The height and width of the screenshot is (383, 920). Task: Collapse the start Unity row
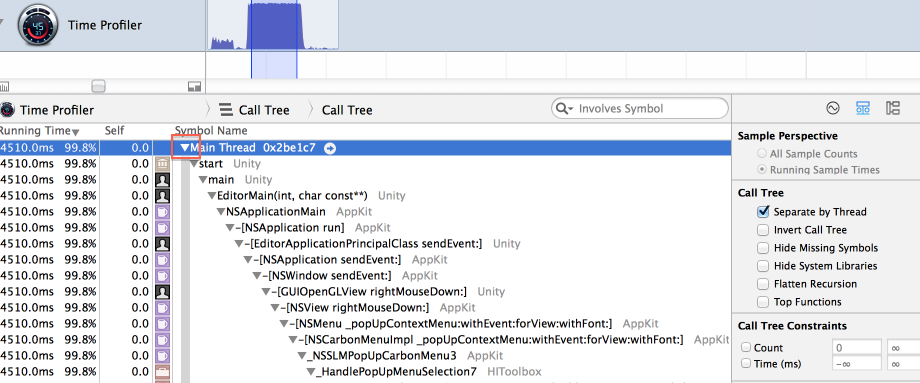coord(194,164)
